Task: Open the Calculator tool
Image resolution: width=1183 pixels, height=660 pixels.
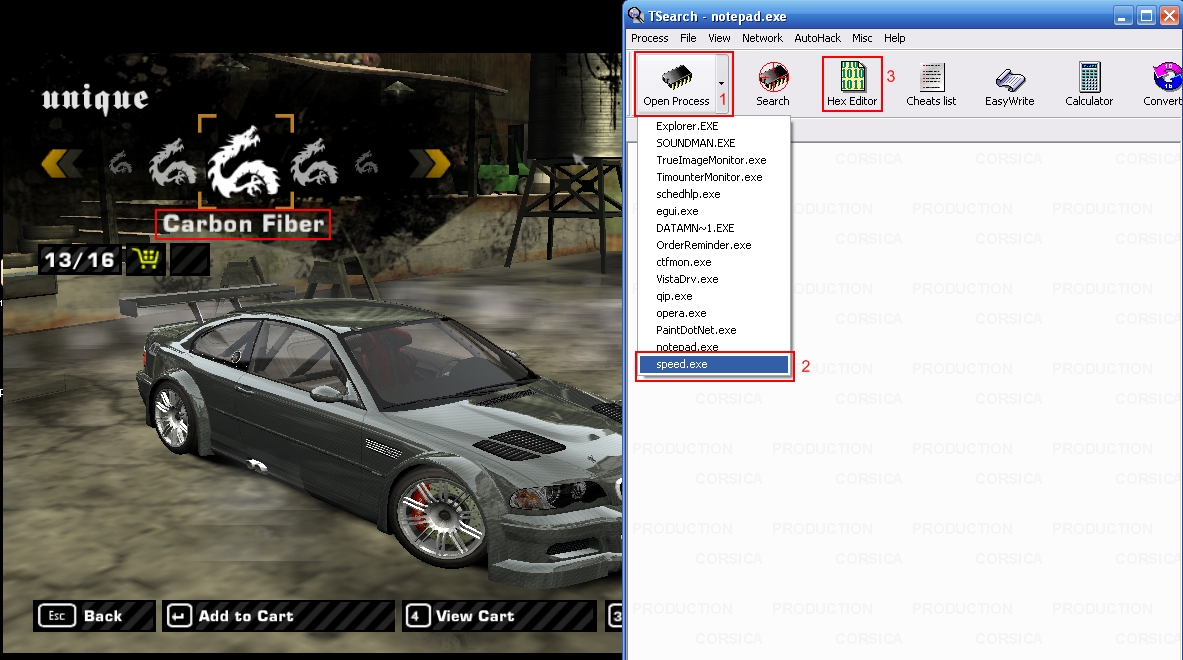Action: pyautogui.click(x=1089, y=84)
